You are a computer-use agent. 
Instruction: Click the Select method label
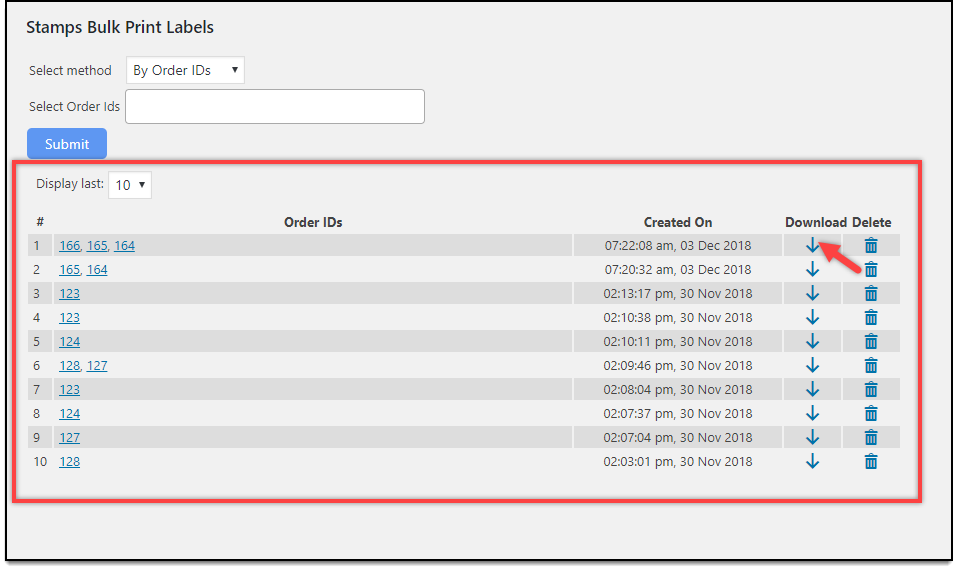70,70
